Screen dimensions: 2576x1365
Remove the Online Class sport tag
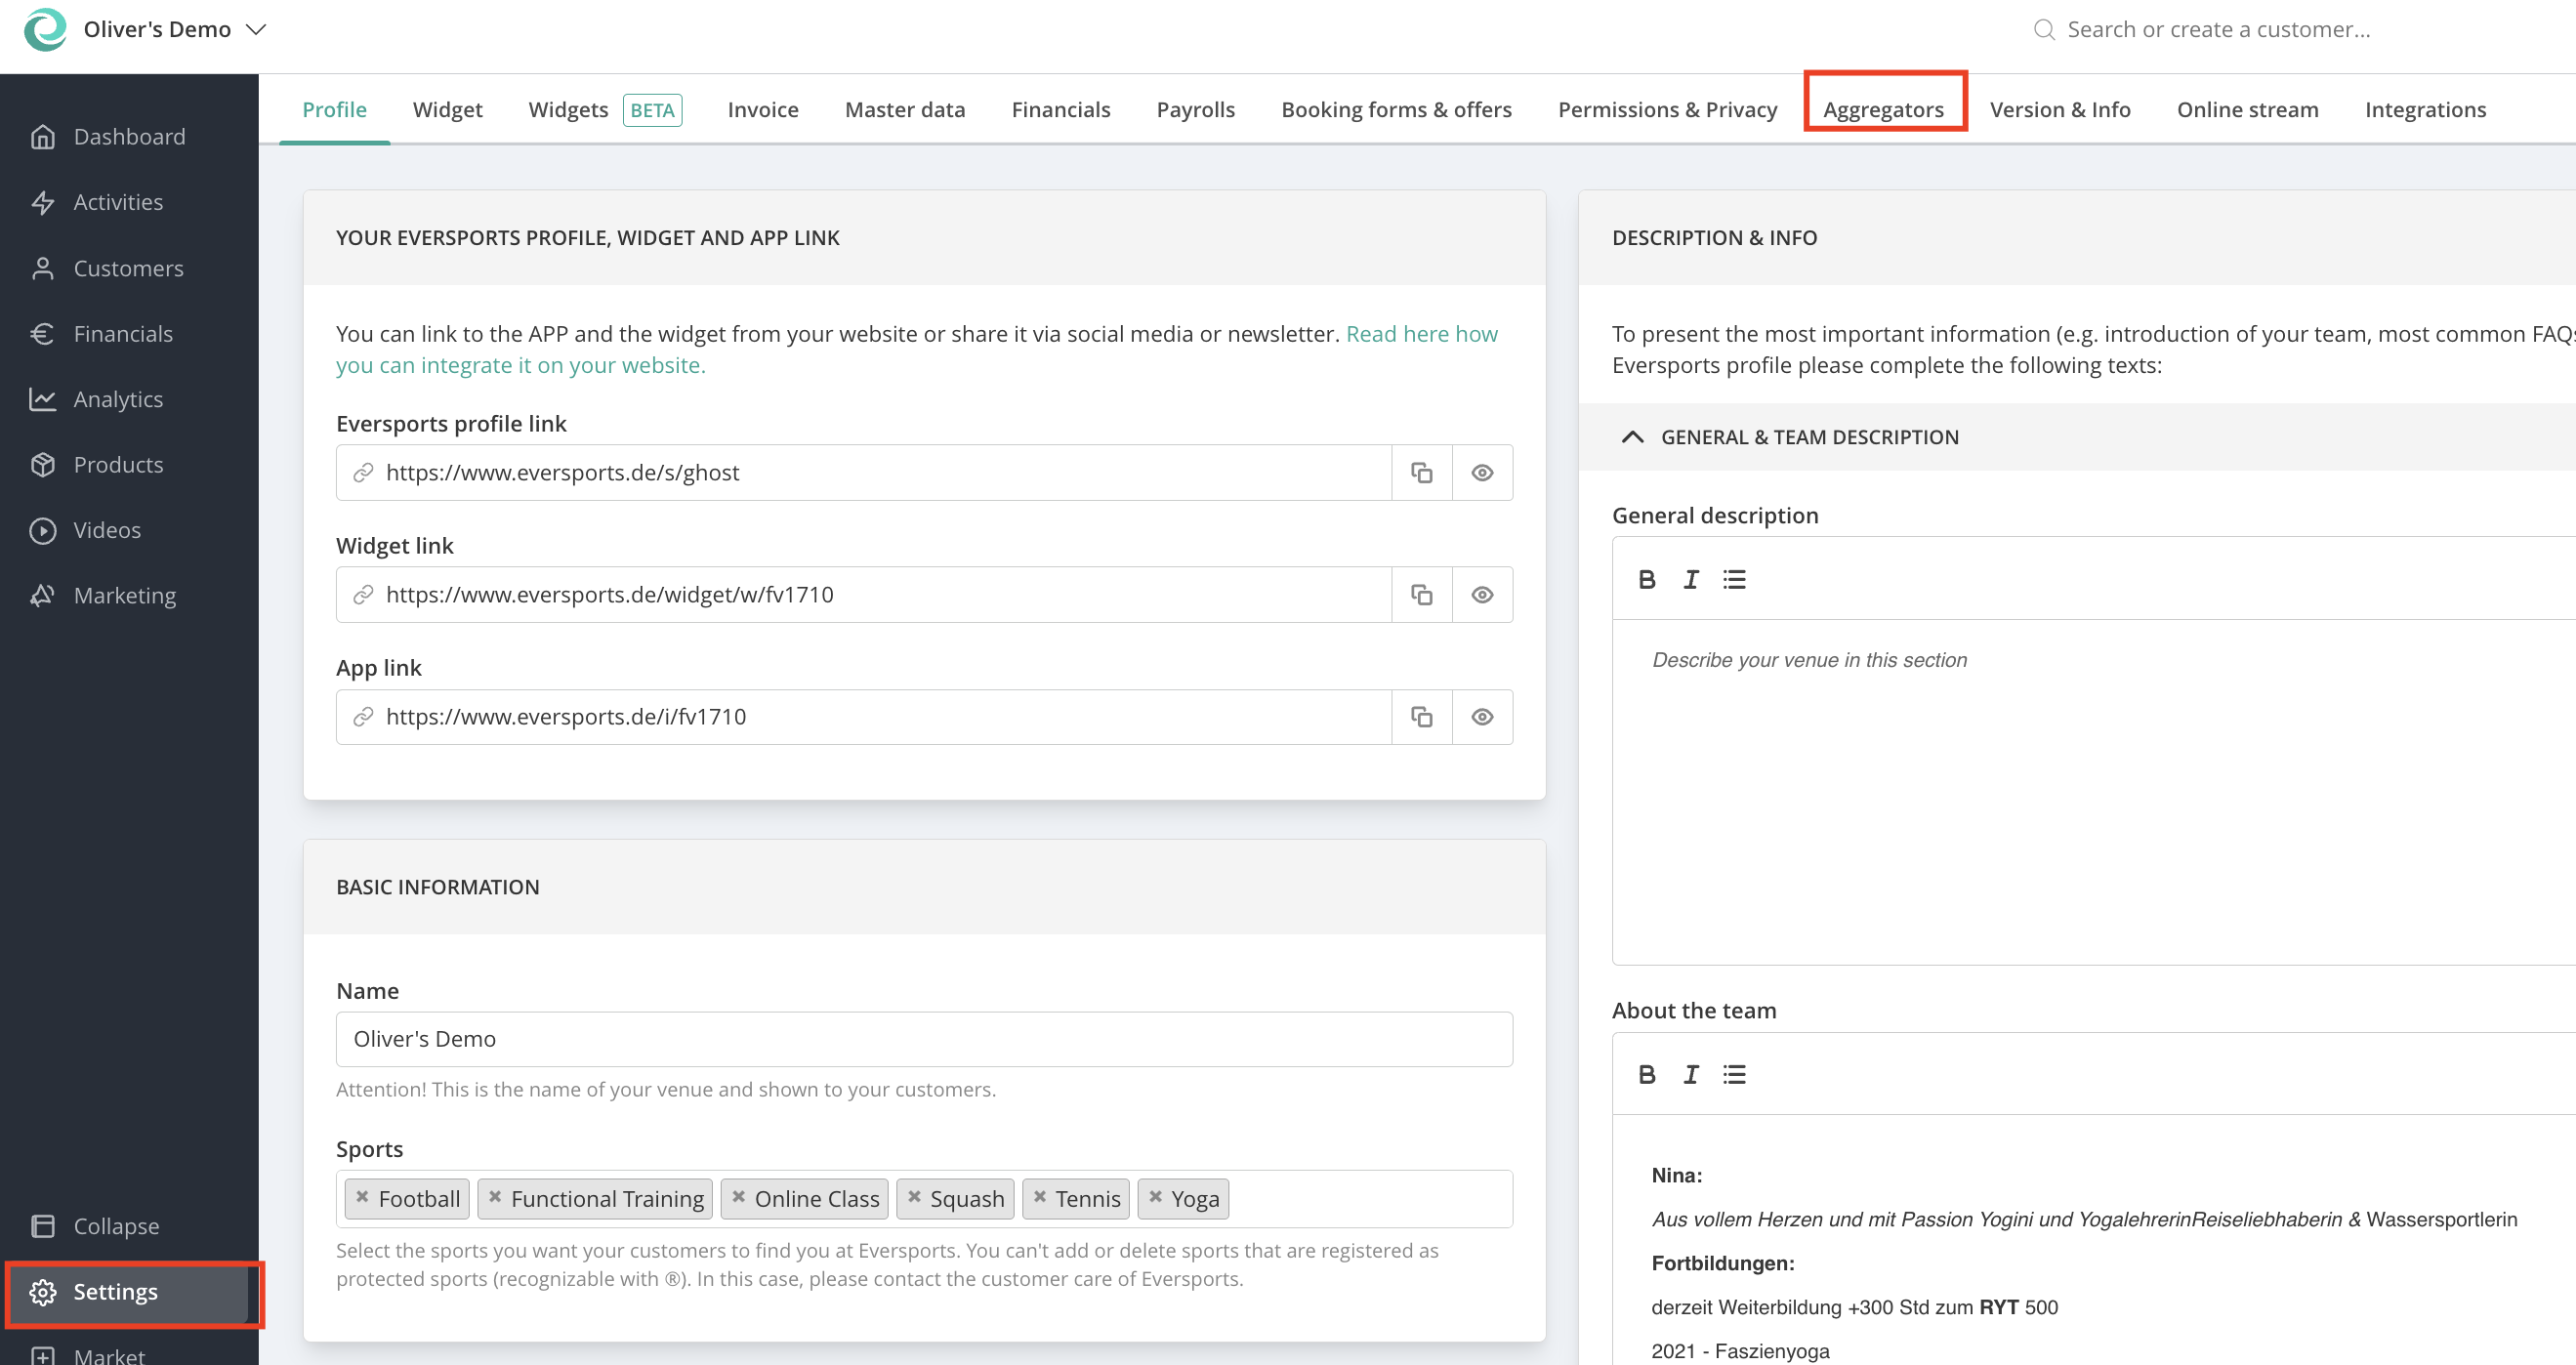(738, 1196)
